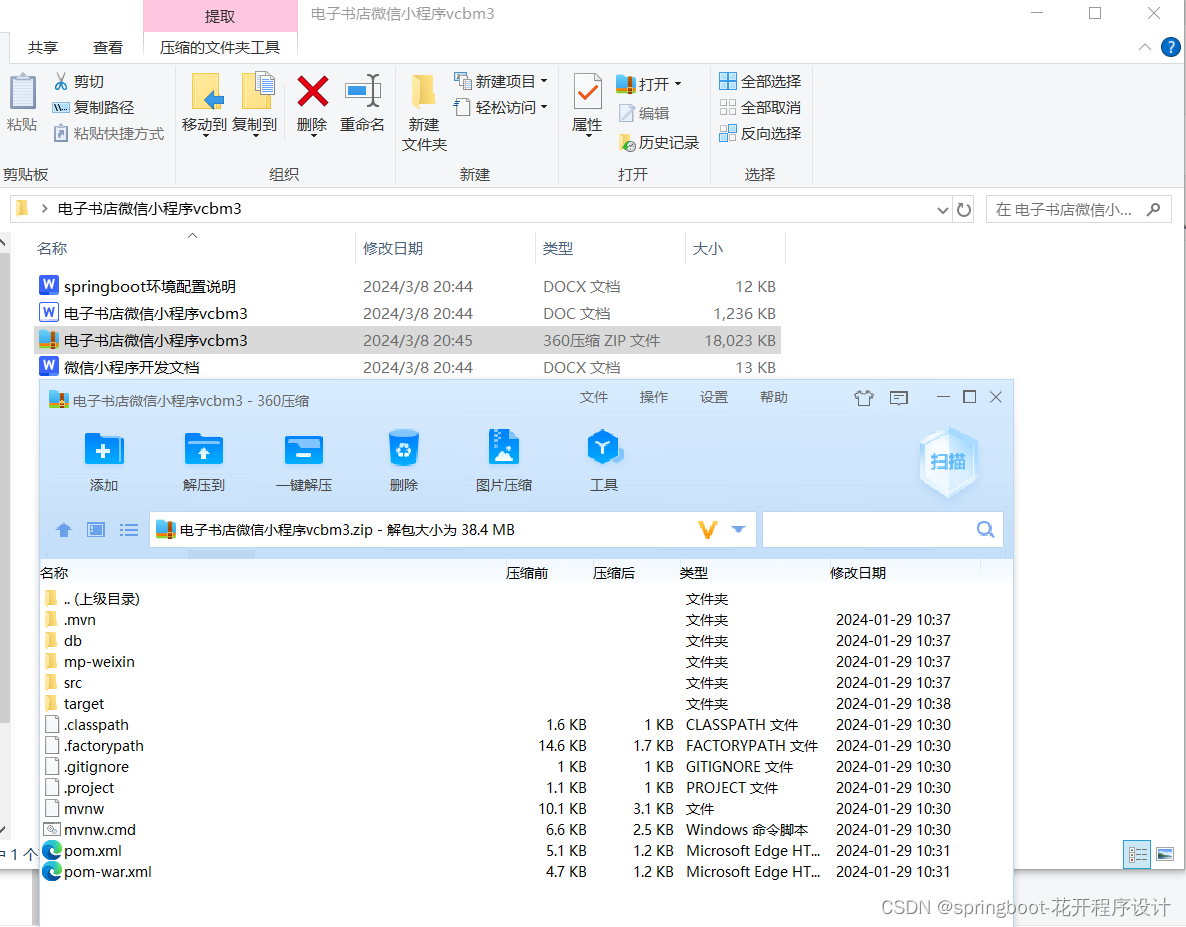The width and height of the screenshot is (1186, 927).
Task: Open the 图片压缩 image compression tool
Action: [x=503, y=460]
